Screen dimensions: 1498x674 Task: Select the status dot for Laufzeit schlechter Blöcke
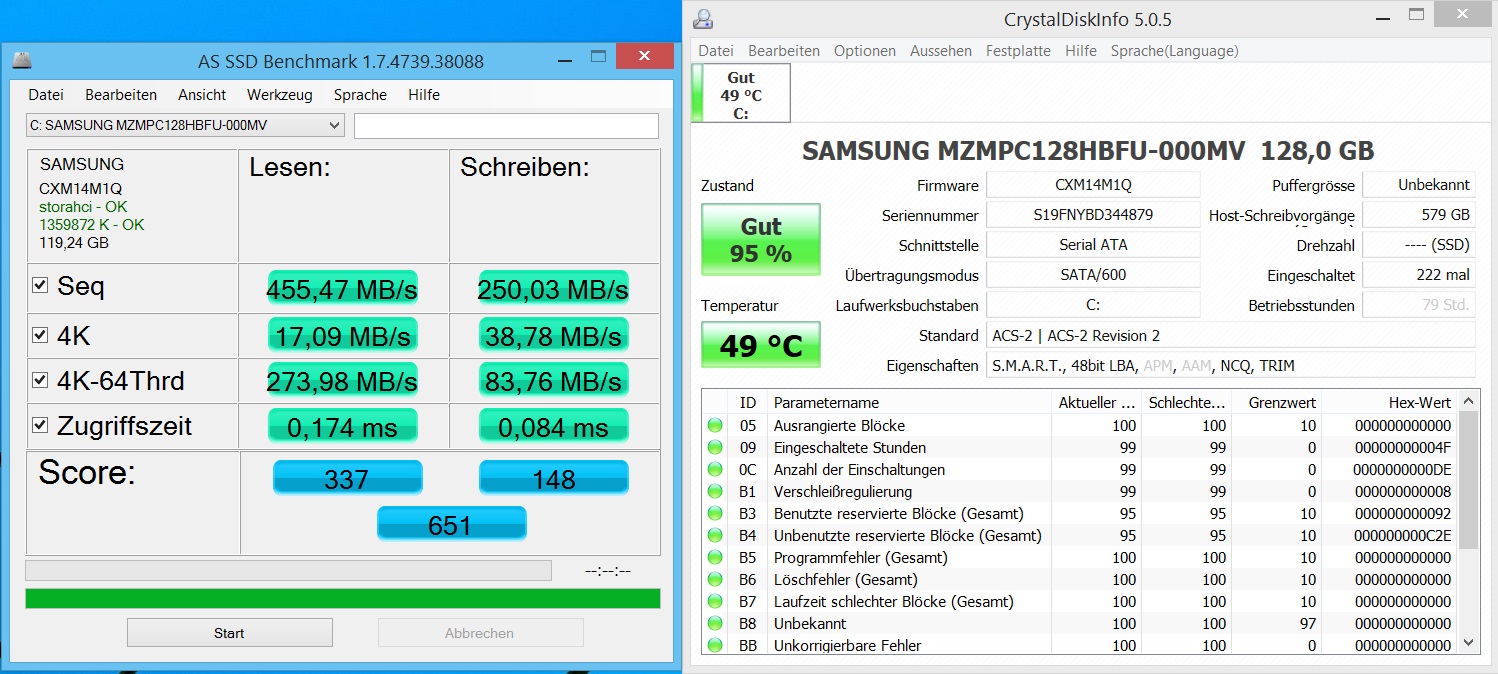715,602
